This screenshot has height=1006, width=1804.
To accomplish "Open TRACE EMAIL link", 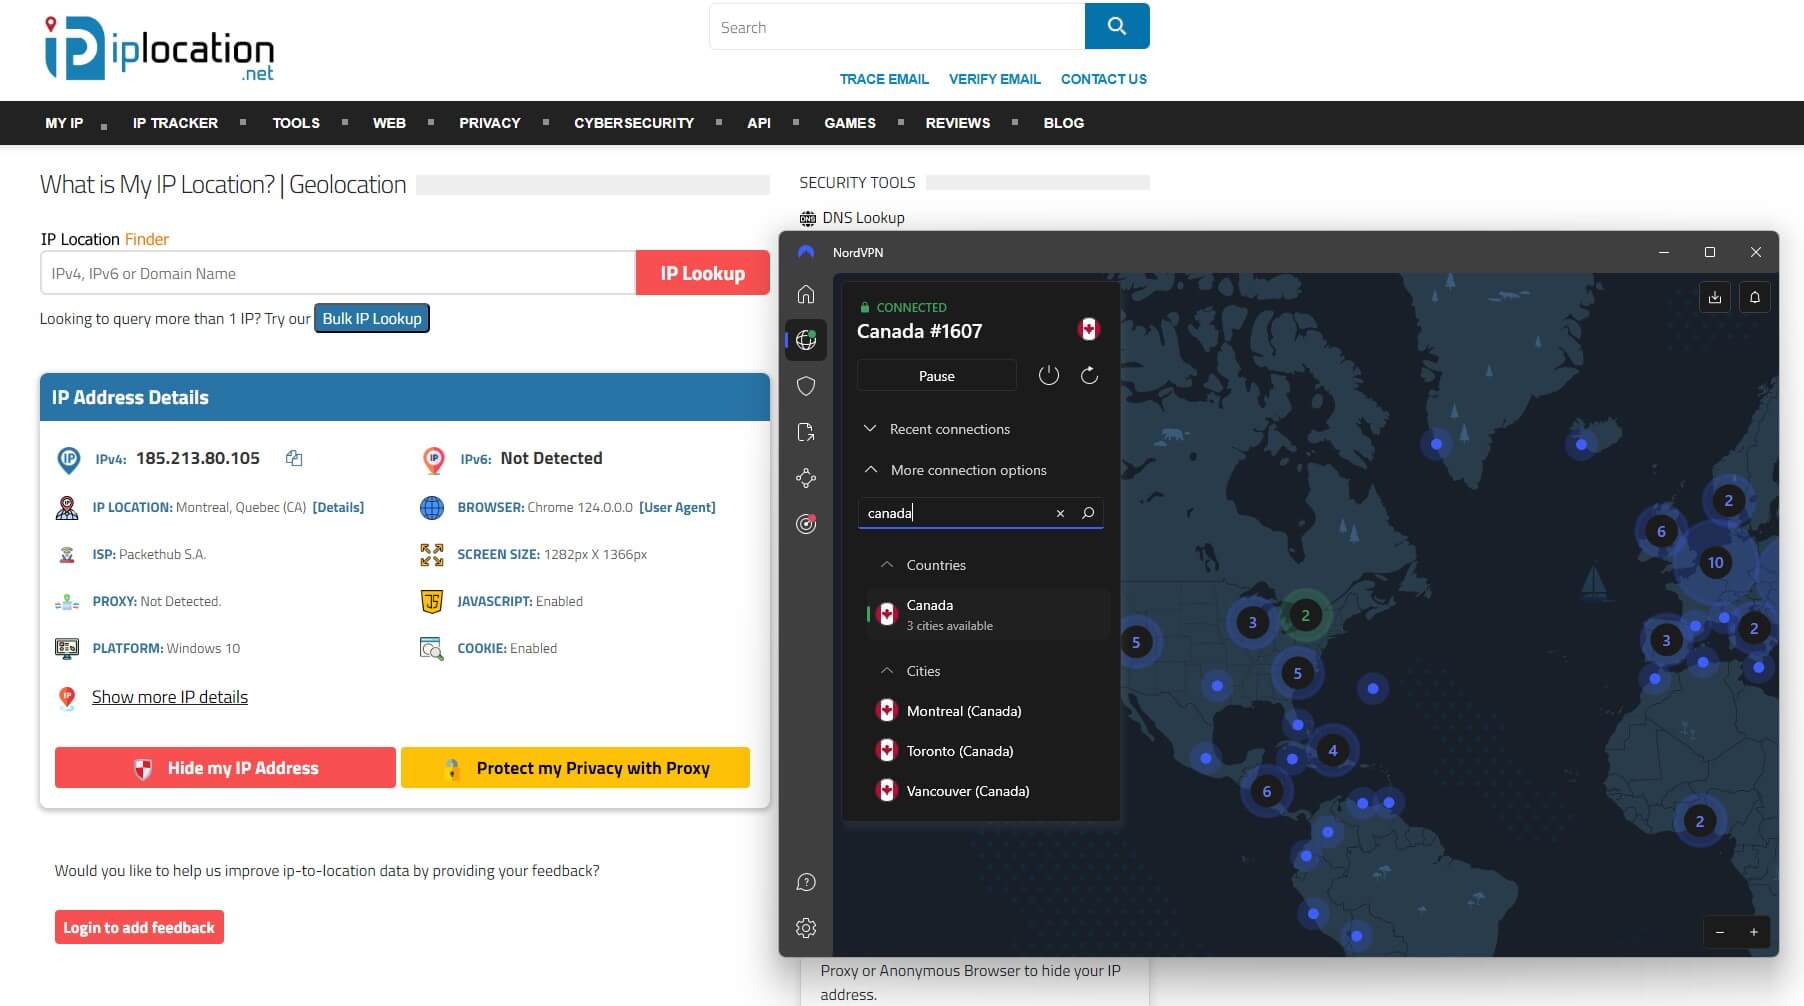I will pos(884,79).
